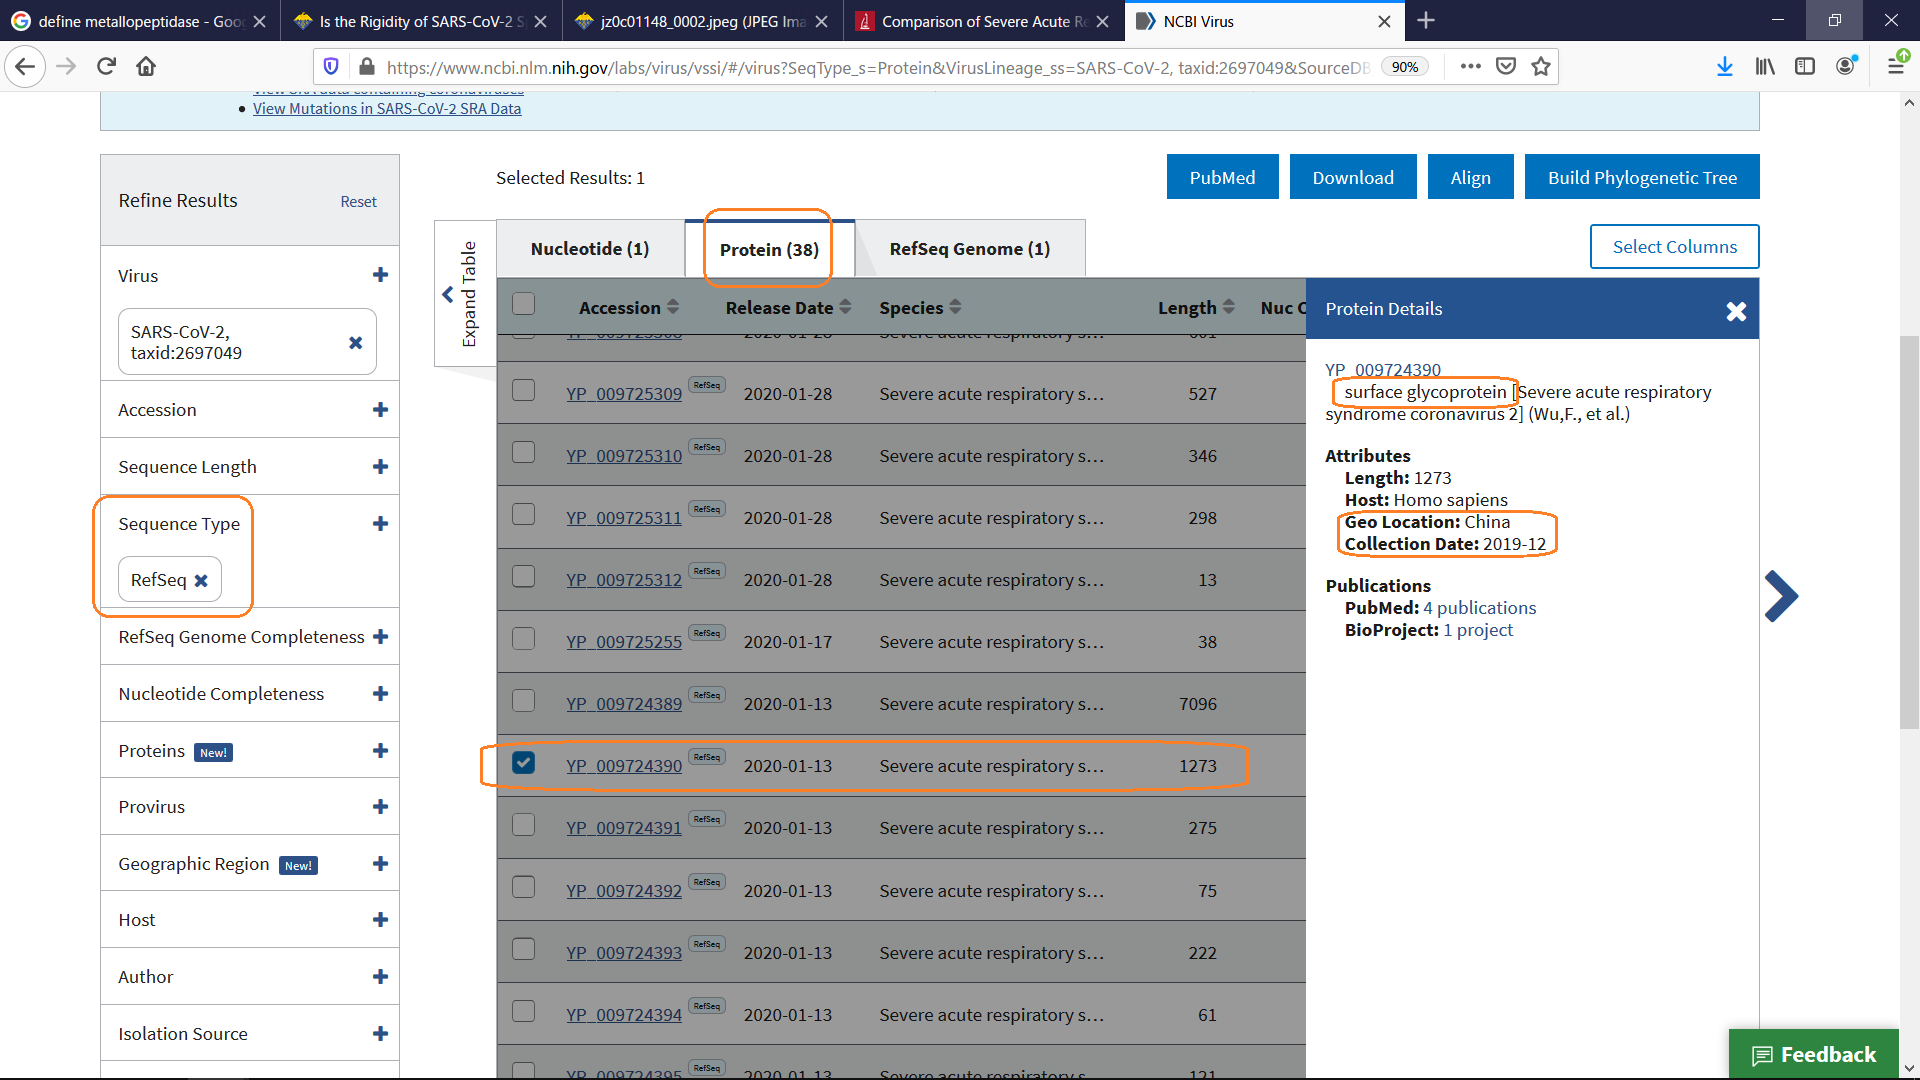This screenshot has width=1920, height=1080.
Task: Open the RefSeq Genome (1) tab
Action: click(x=969, y=248)
